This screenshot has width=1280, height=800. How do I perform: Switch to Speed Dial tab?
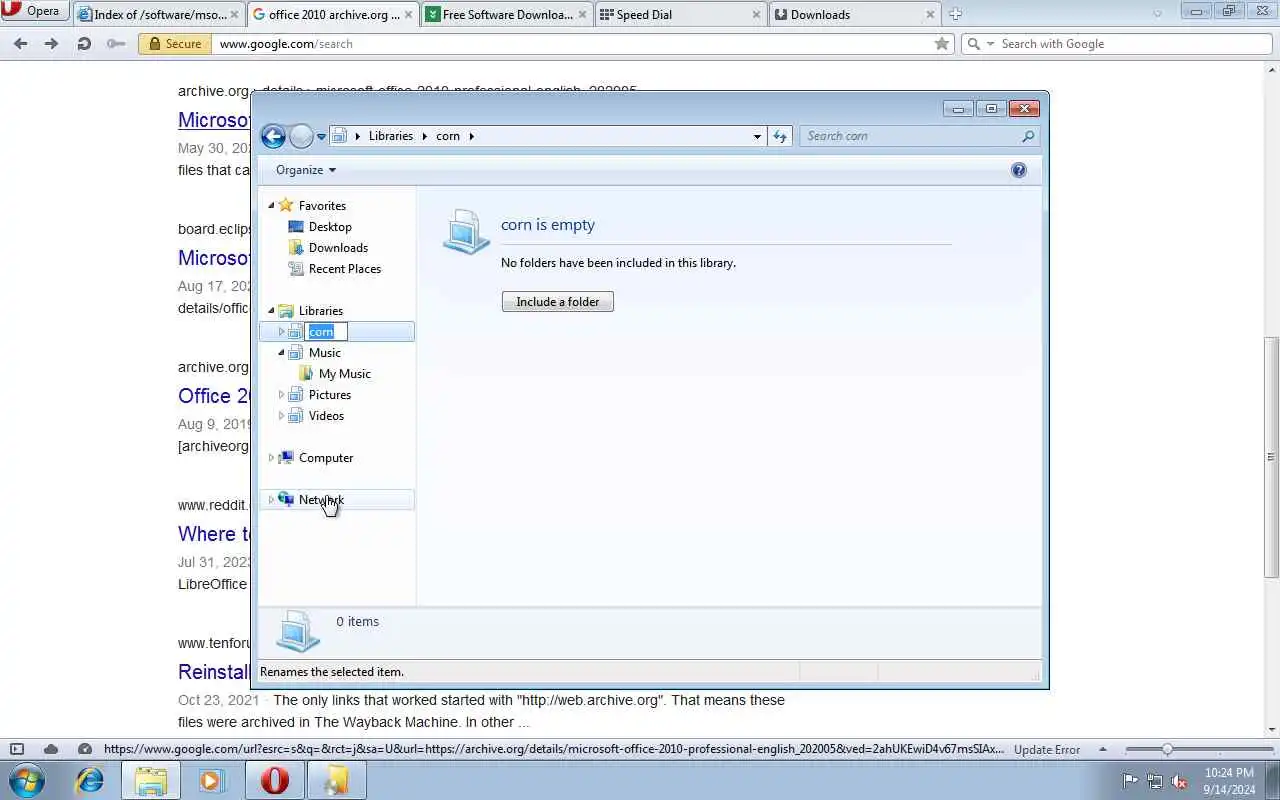click(x=681, y=14)
